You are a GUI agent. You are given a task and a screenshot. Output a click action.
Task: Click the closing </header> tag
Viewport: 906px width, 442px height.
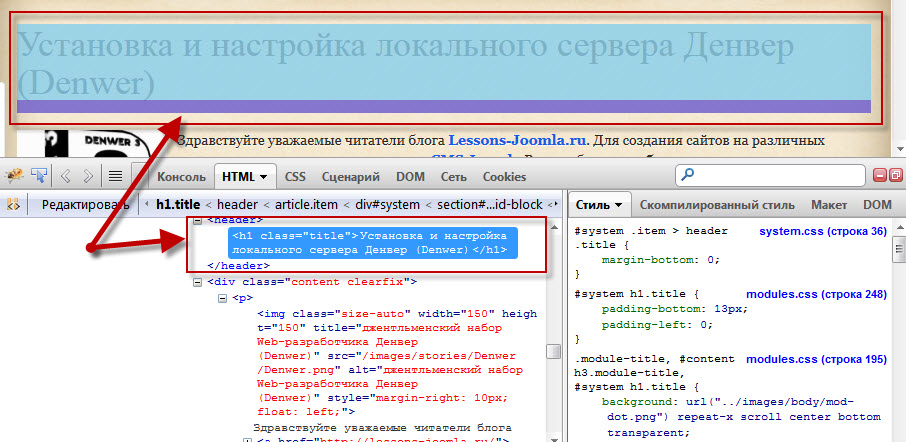pyautogui.click(x=238, y=266)
